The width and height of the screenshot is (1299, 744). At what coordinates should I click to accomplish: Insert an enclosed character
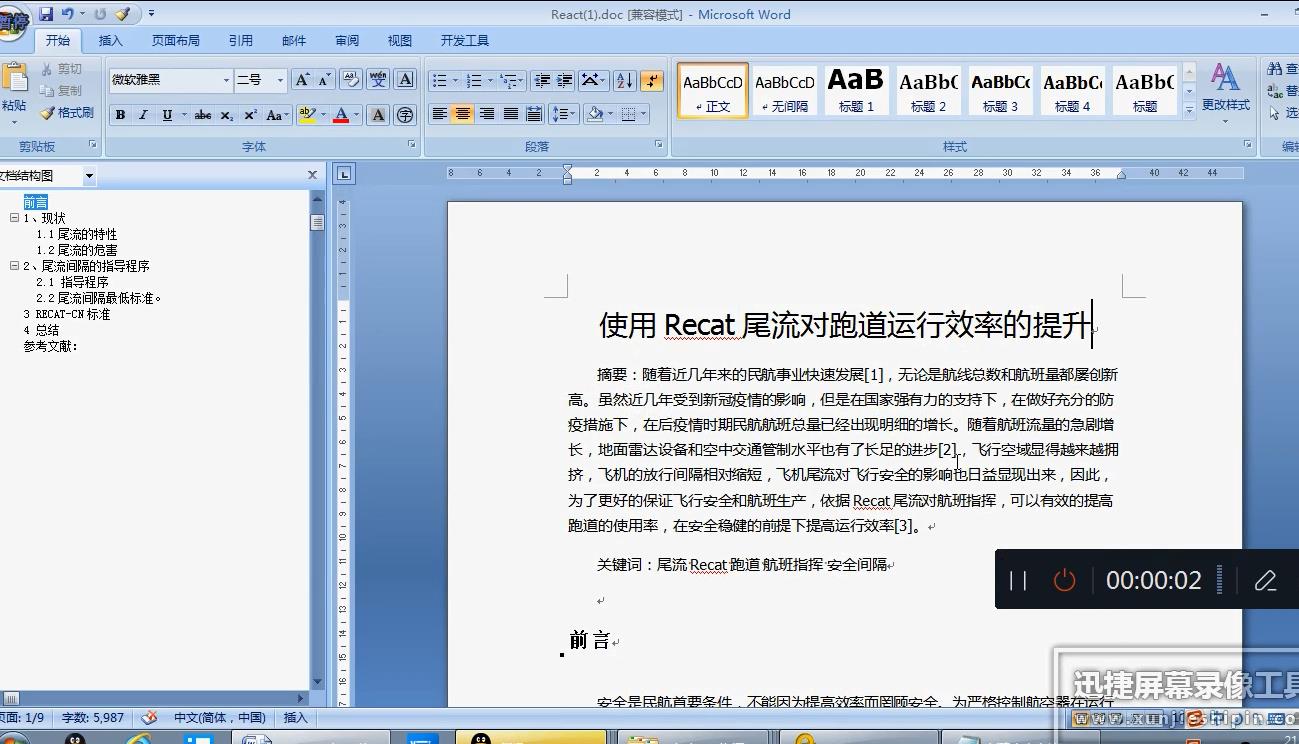coord(405,115)
